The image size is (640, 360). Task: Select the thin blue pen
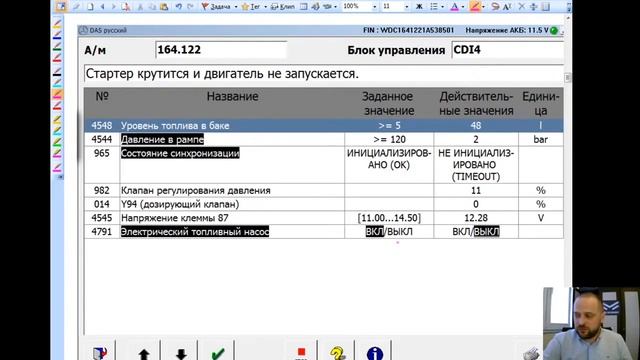57,35
